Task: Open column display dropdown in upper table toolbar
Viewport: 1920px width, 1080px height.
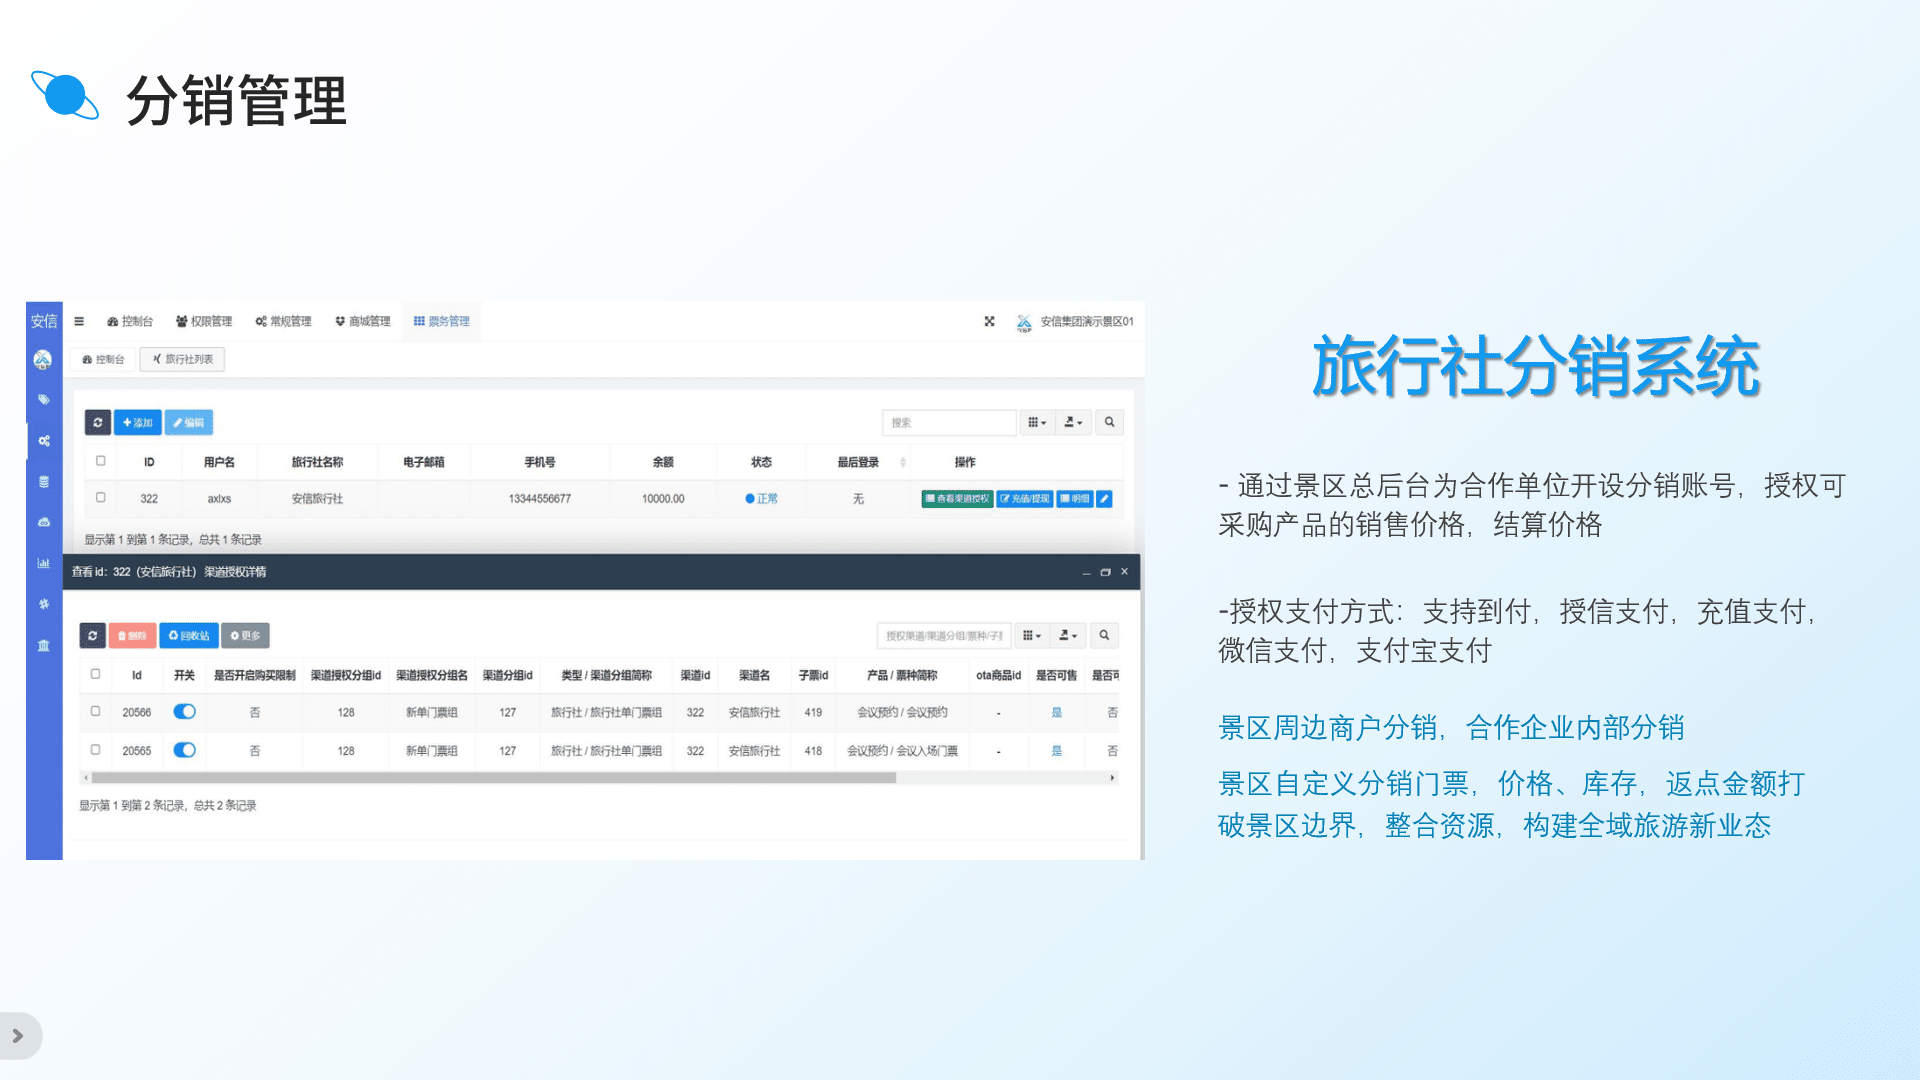Action: click(x=1037, y=423)
